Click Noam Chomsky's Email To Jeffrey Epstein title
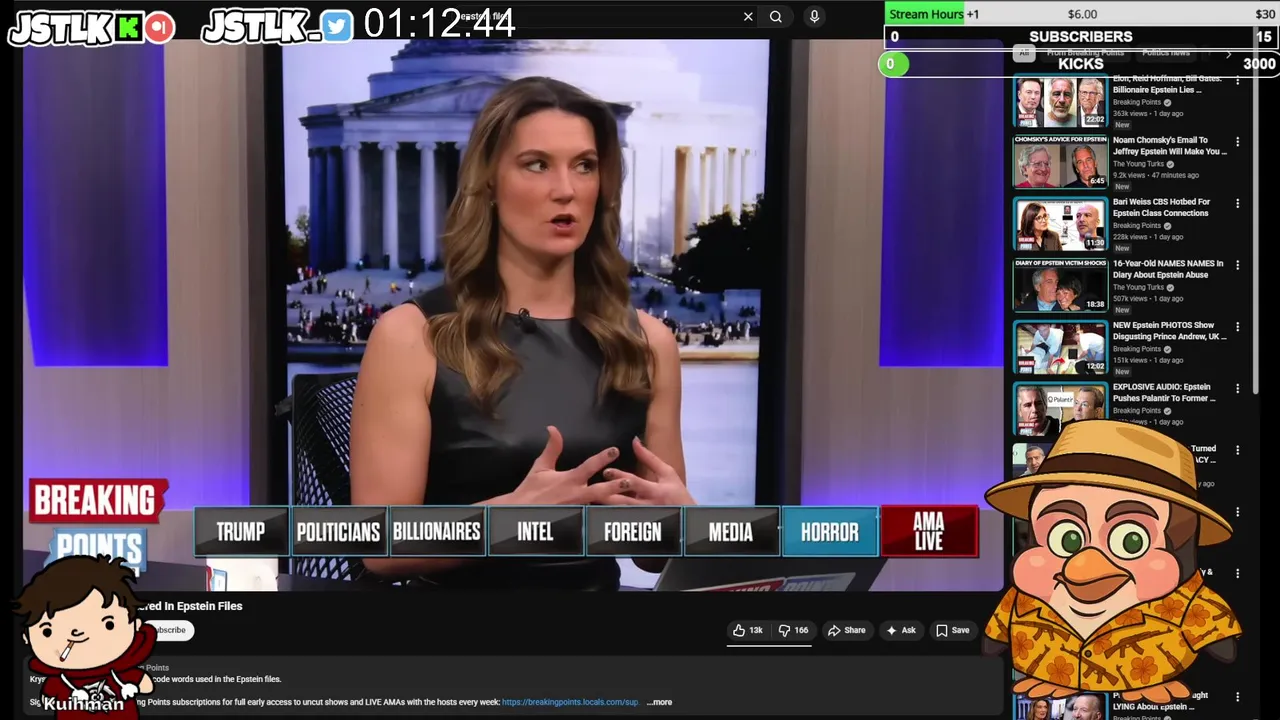The height and width of the screenshot is (720, 1280). click(1170, 146)
